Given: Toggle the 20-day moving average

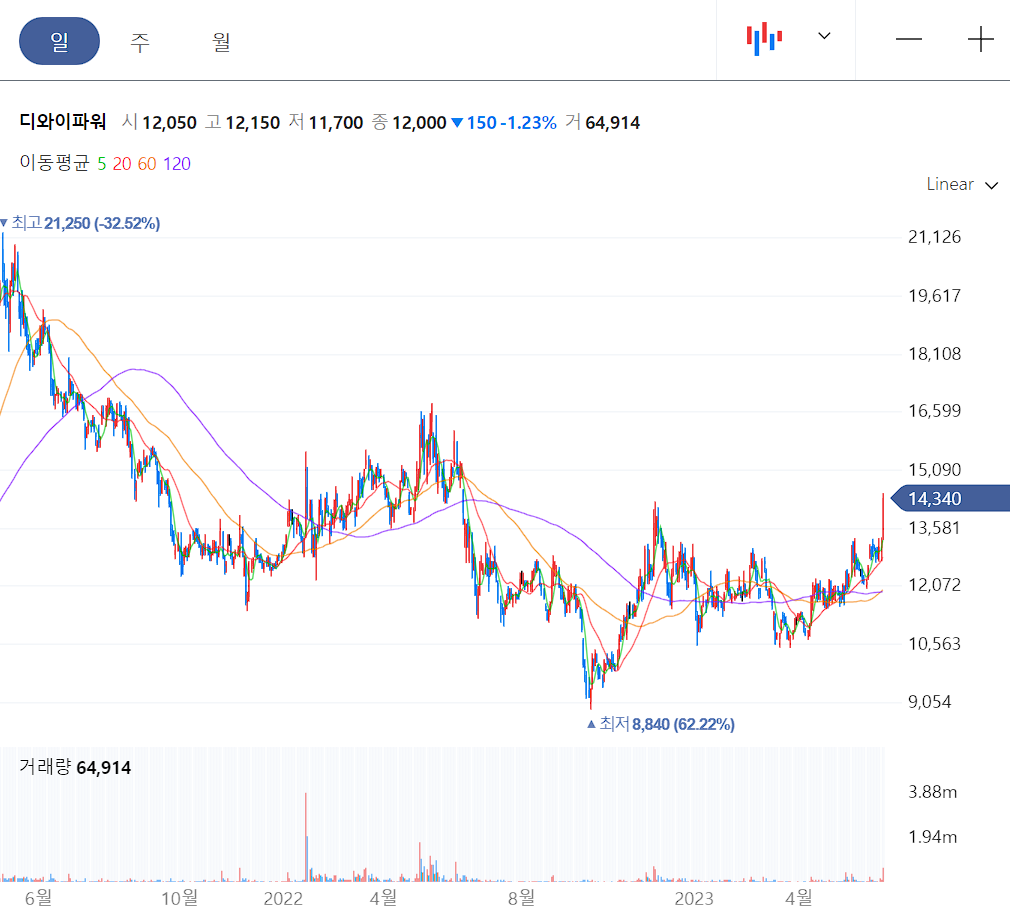Looking at the screenshot, I should coord(122,164).
